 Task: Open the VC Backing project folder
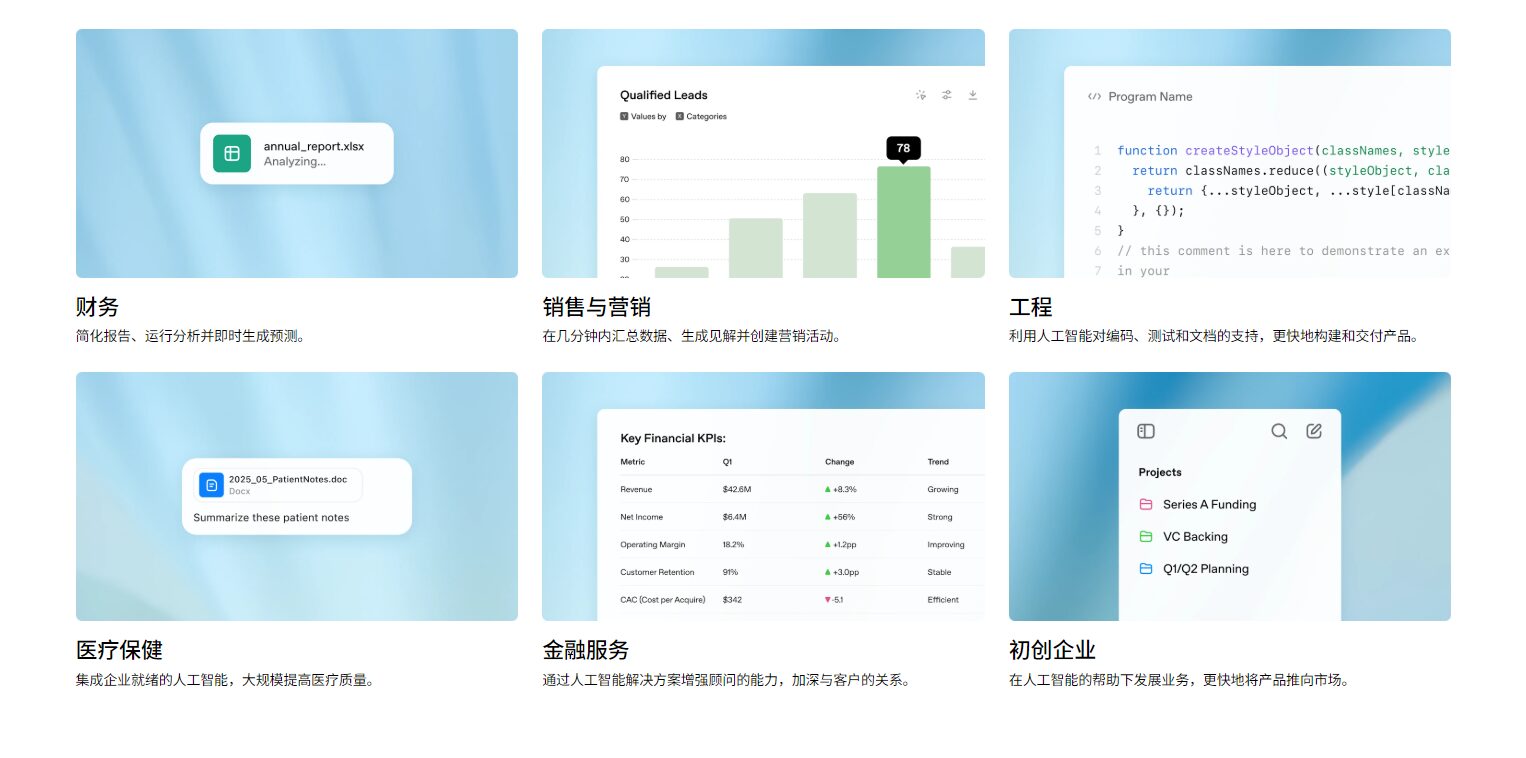(1194, 537)
